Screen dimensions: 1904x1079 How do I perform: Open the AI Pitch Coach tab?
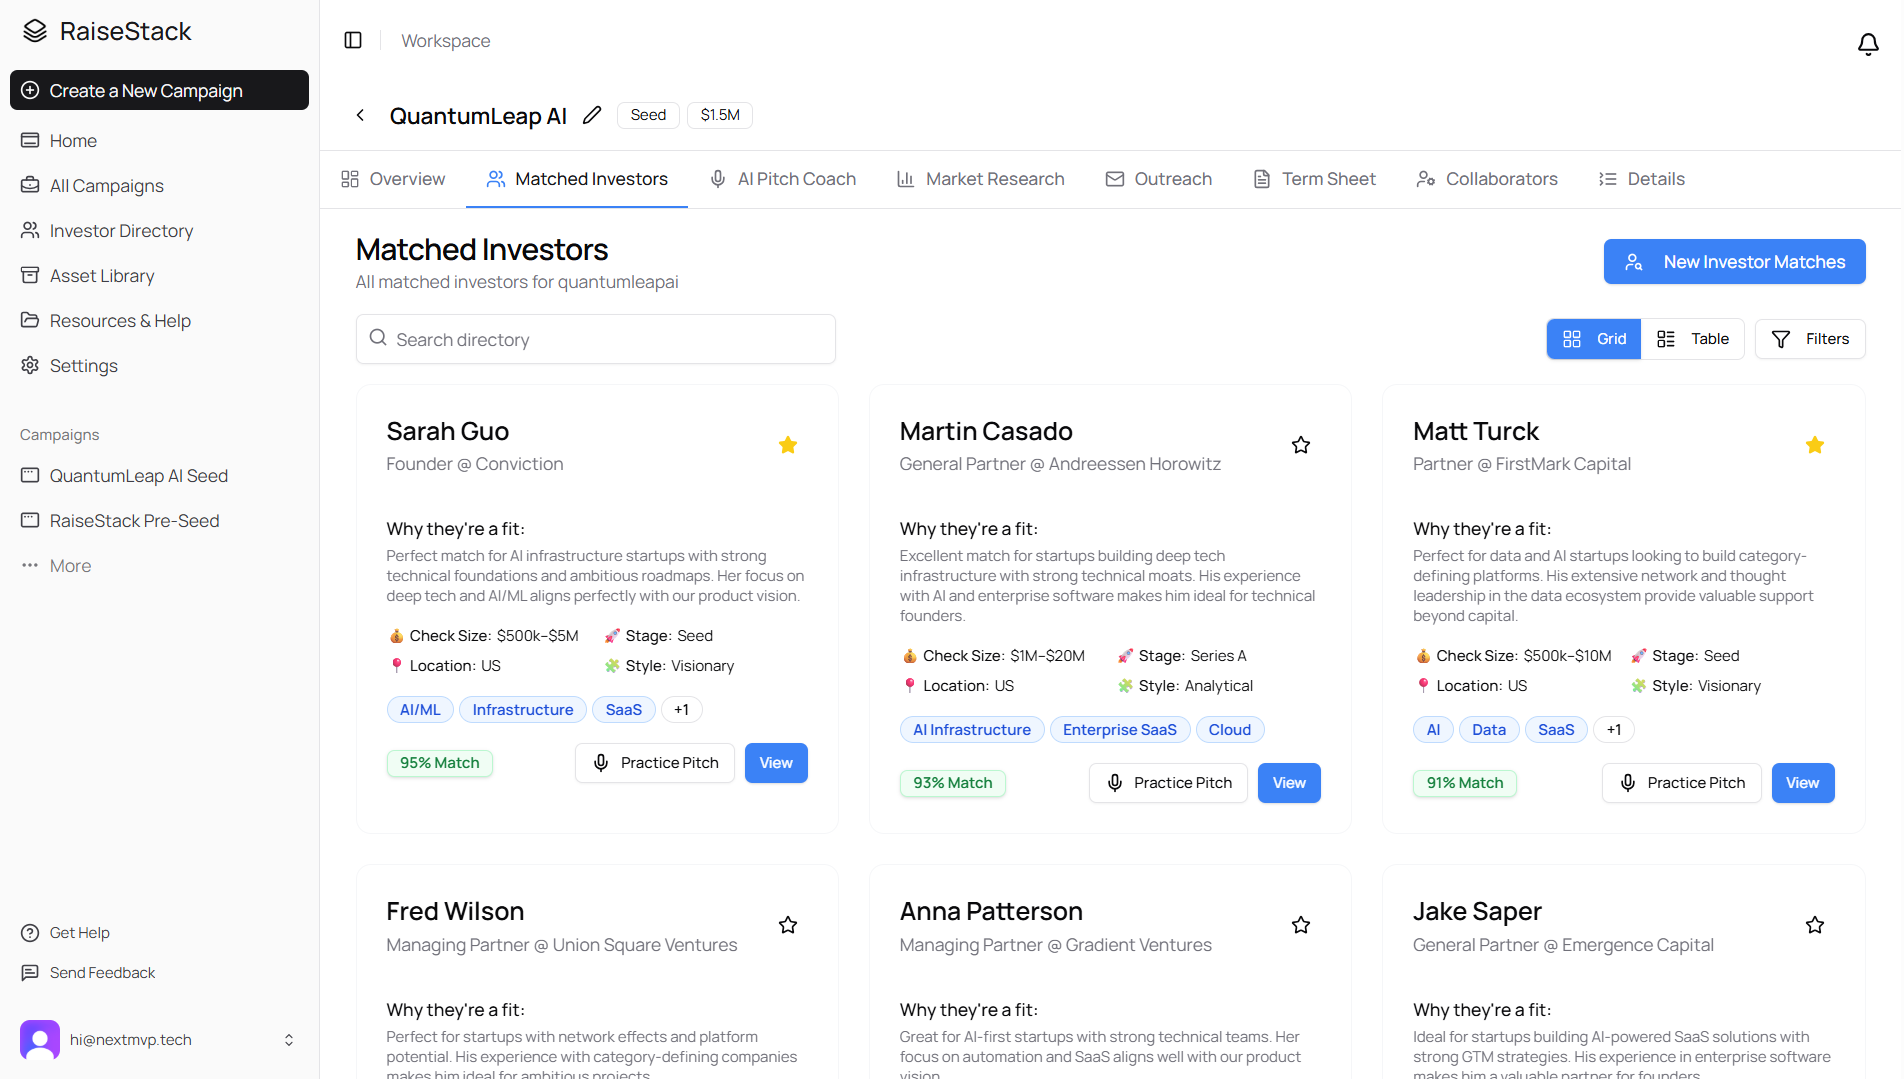tap(783, 179)
